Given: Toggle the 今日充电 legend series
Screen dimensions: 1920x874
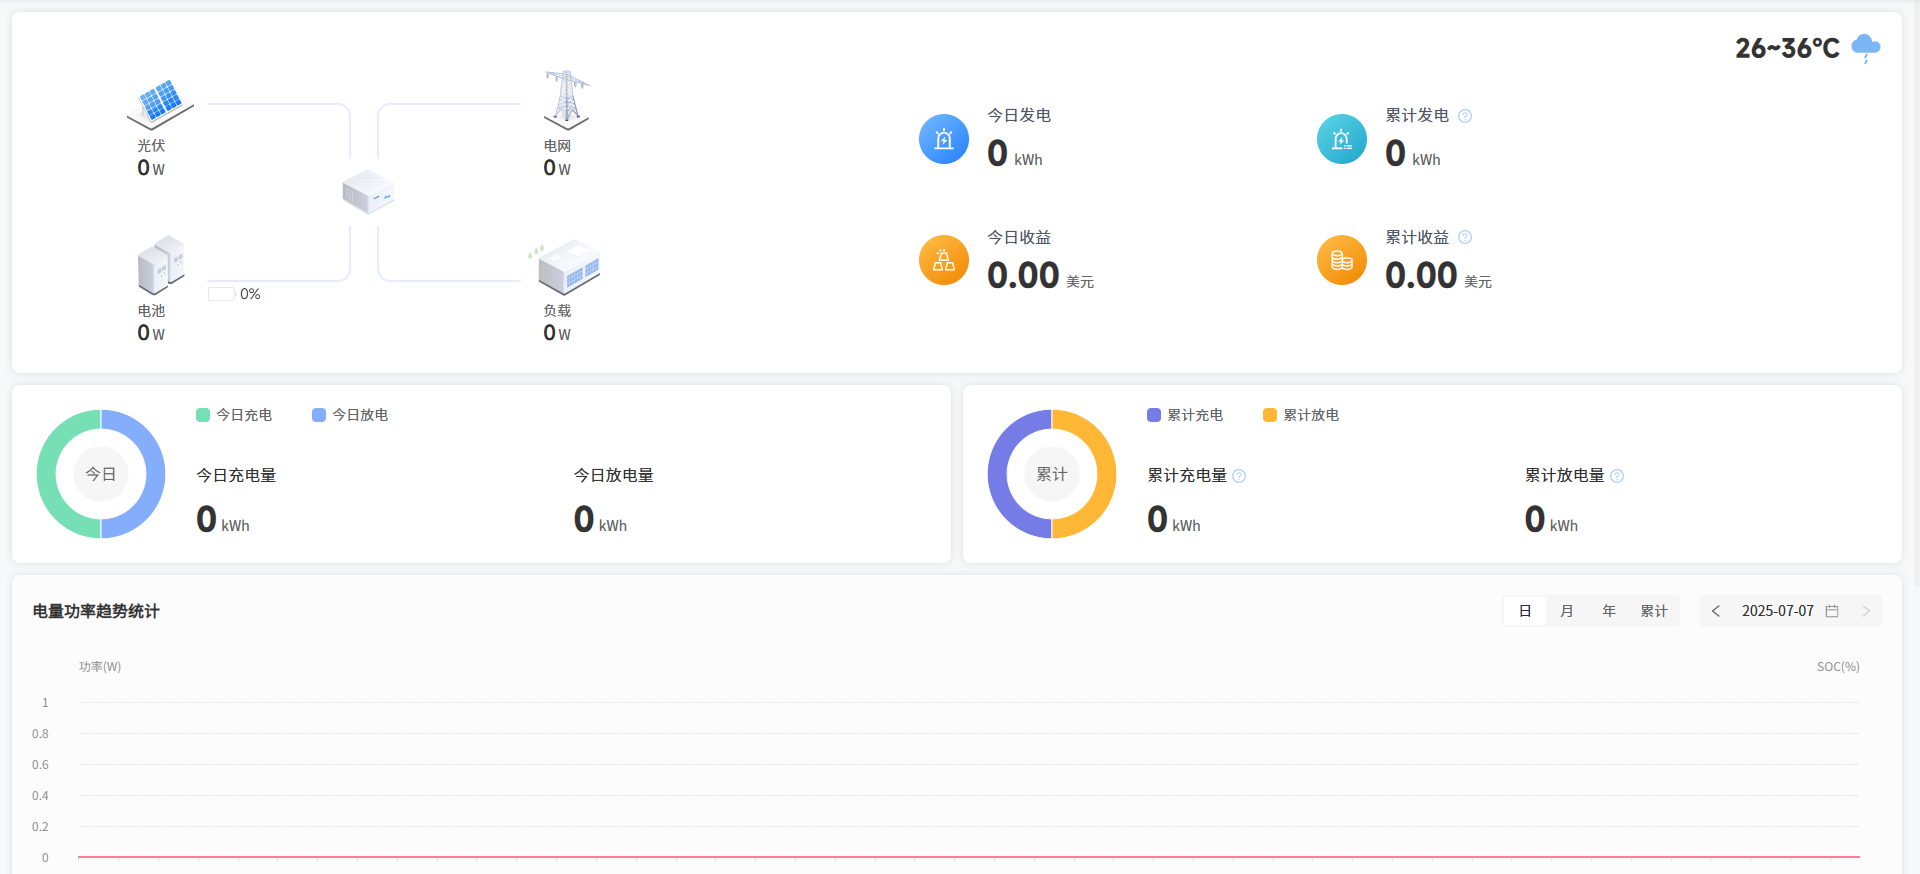Looking at the screenshot, I should point(234,415).
